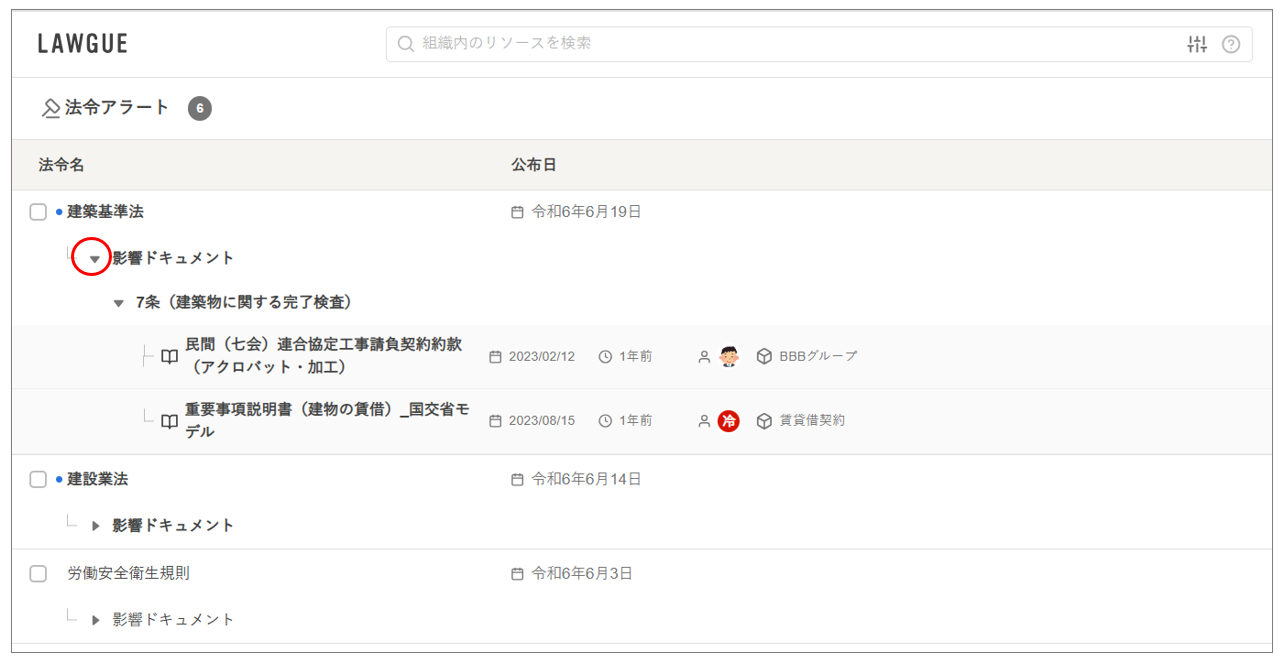Collapse 影響ドキュメント under 建築基準法
1284x661 pixels.
point(95,259)
